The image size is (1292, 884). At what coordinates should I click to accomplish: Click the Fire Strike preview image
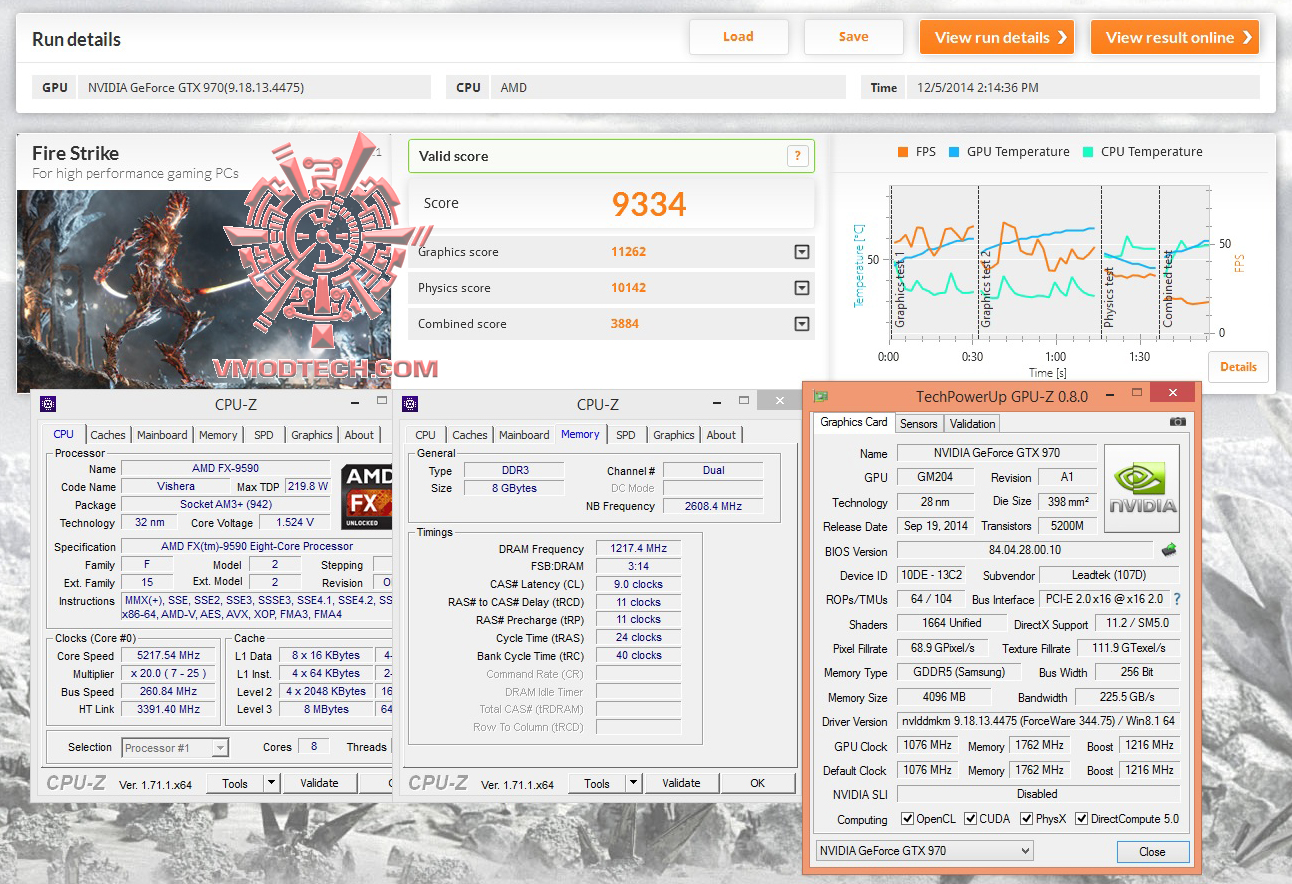click(204, 290)
